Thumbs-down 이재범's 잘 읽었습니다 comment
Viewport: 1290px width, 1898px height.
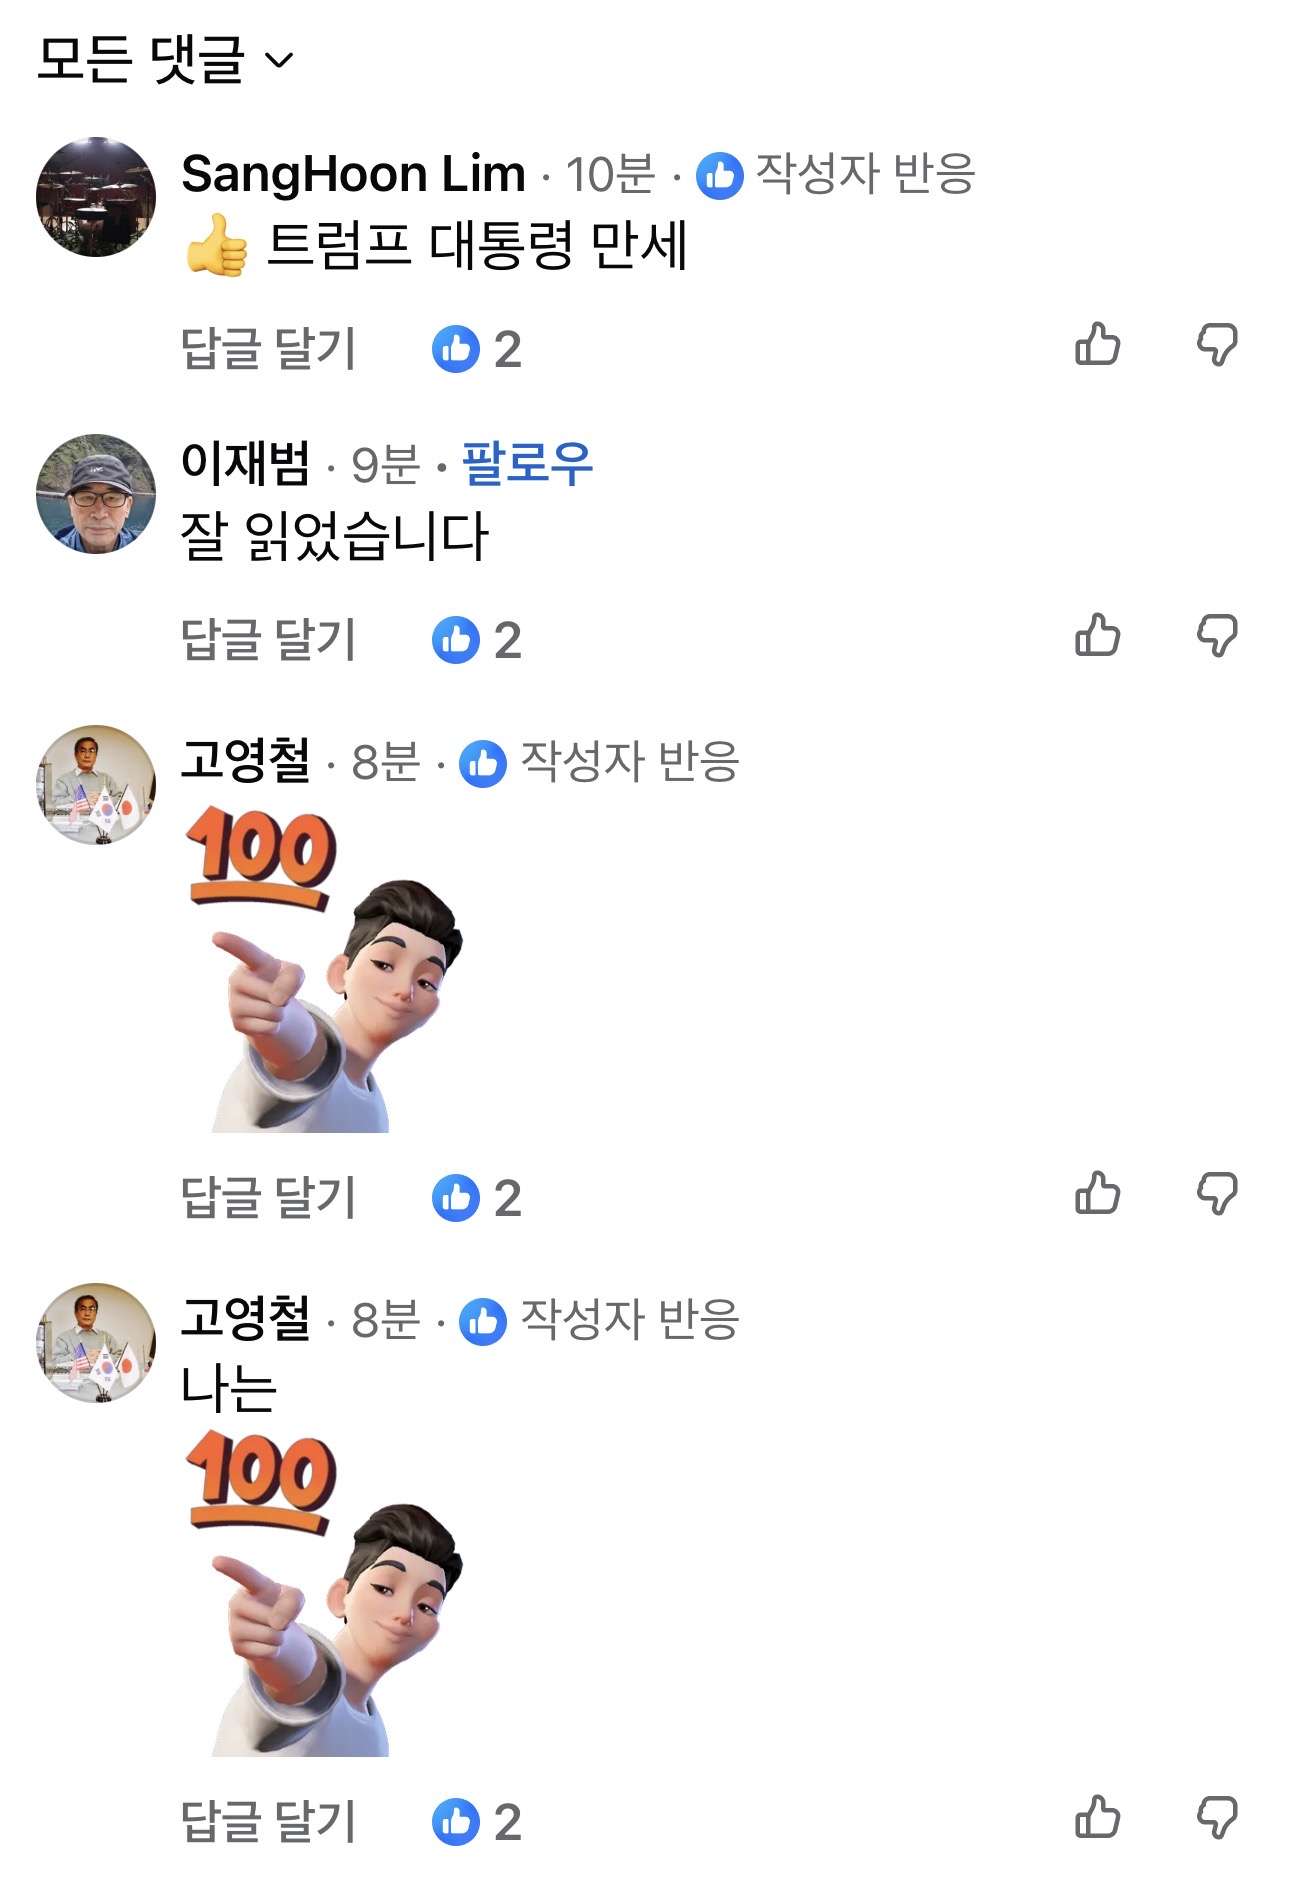tap(1217, 636)
